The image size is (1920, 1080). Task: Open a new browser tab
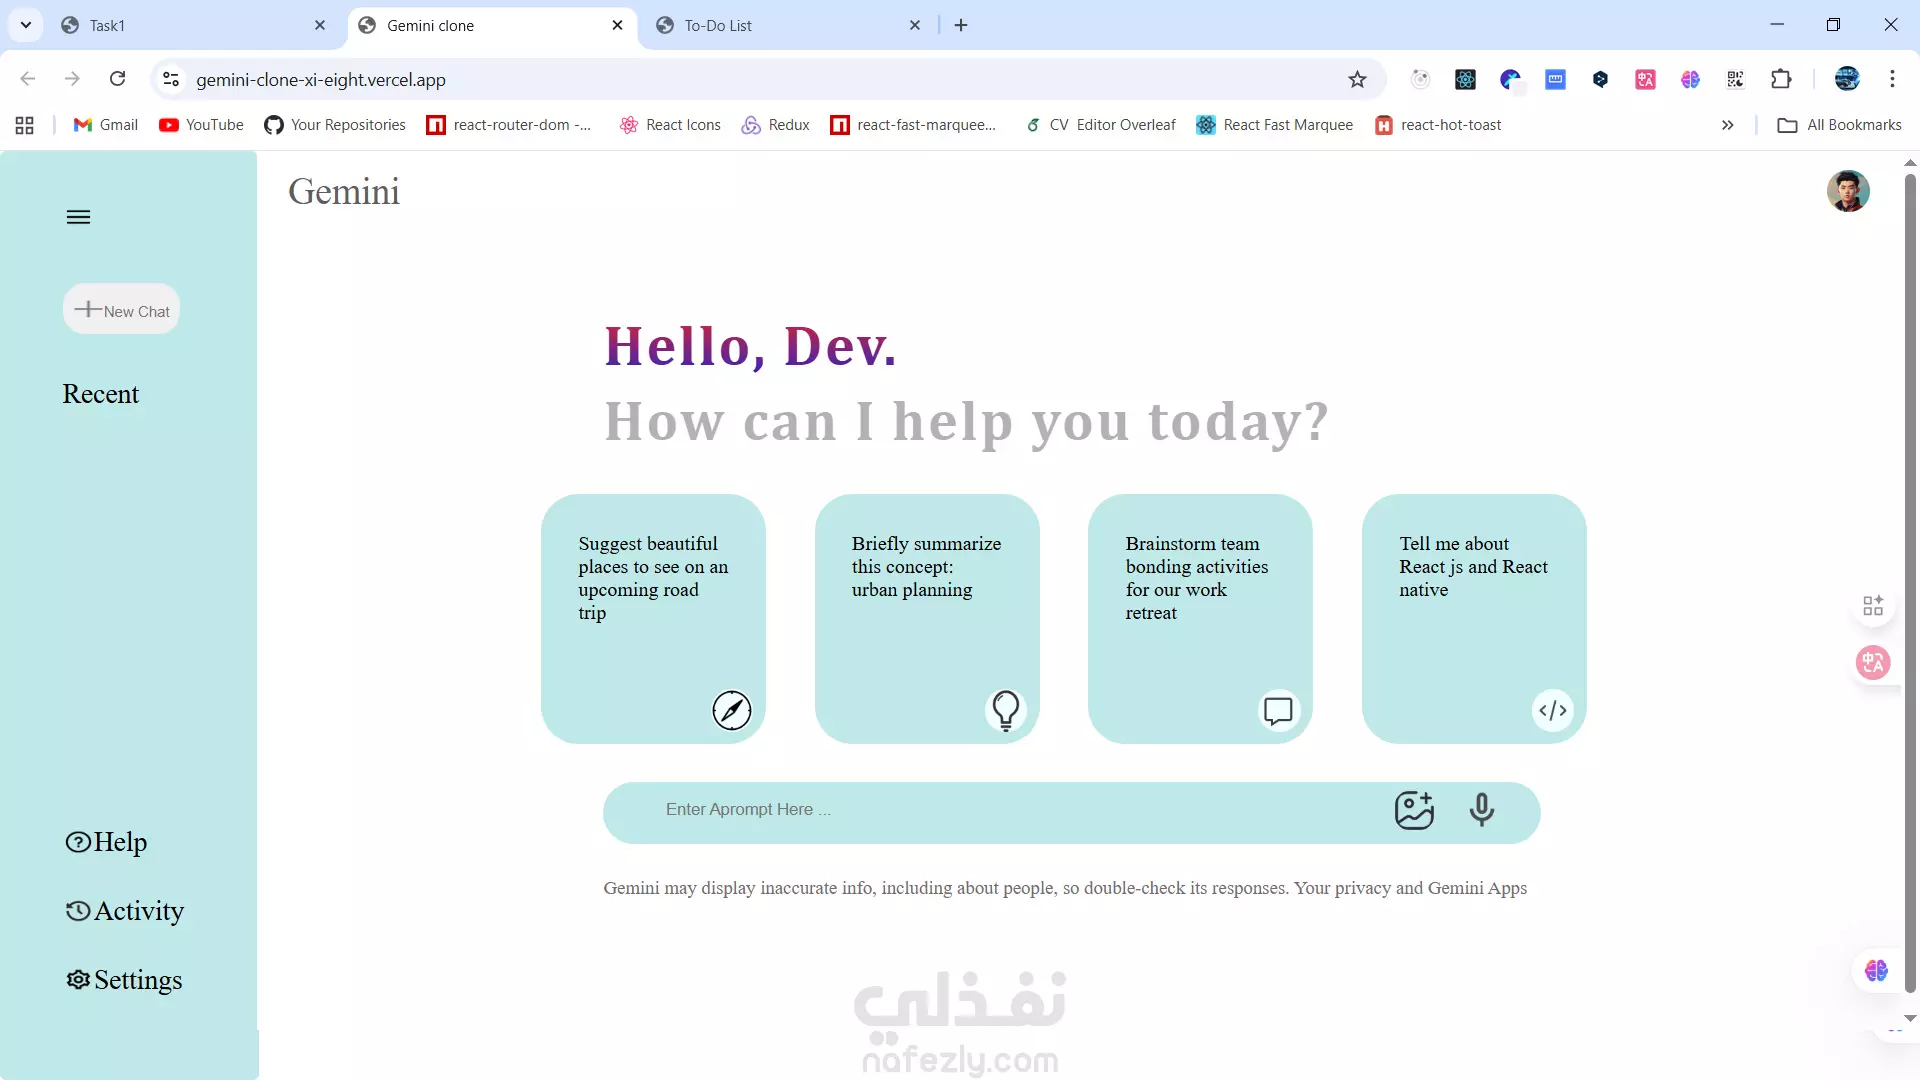click(961, 25)
